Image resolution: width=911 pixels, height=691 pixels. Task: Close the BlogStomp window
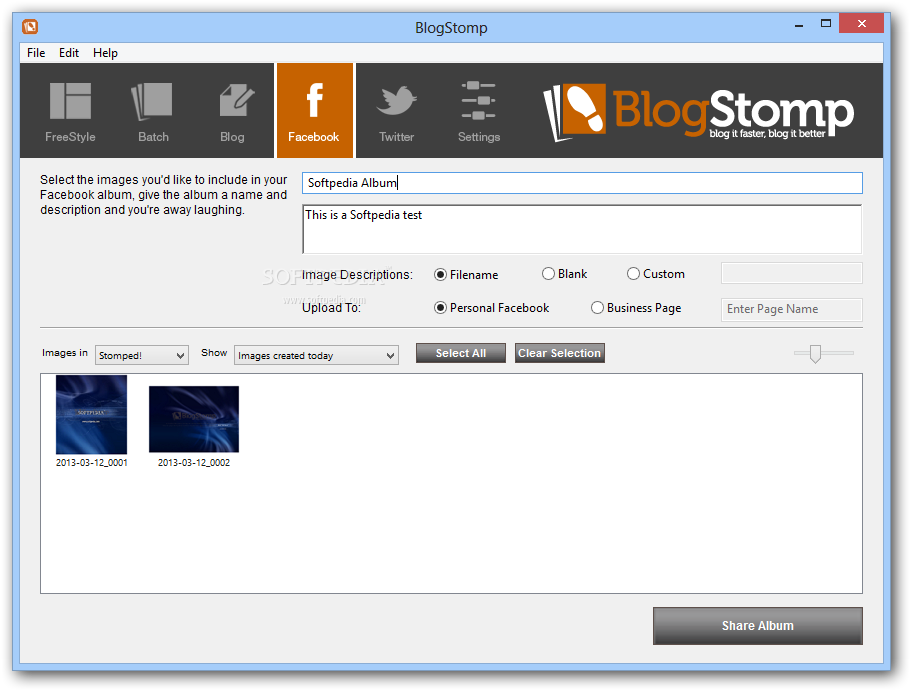click(x=862, y=24)
